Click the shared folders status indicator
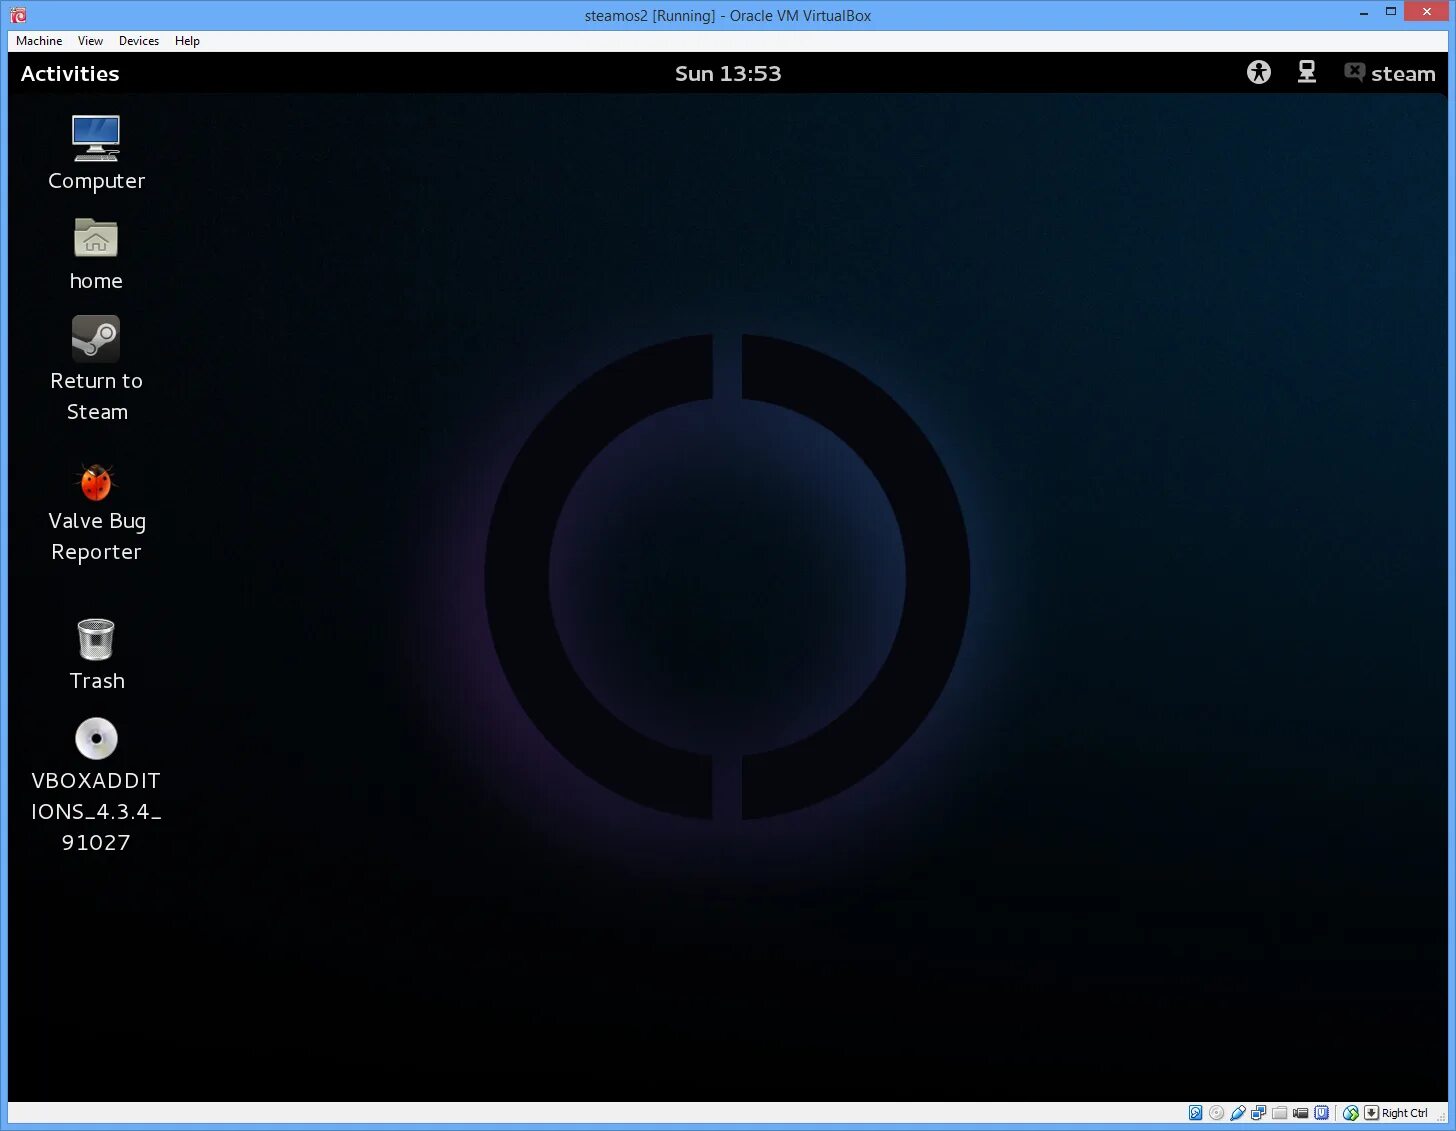The height and width of the screenshot is (1131, 1456). click(x=1279, y=1113)
